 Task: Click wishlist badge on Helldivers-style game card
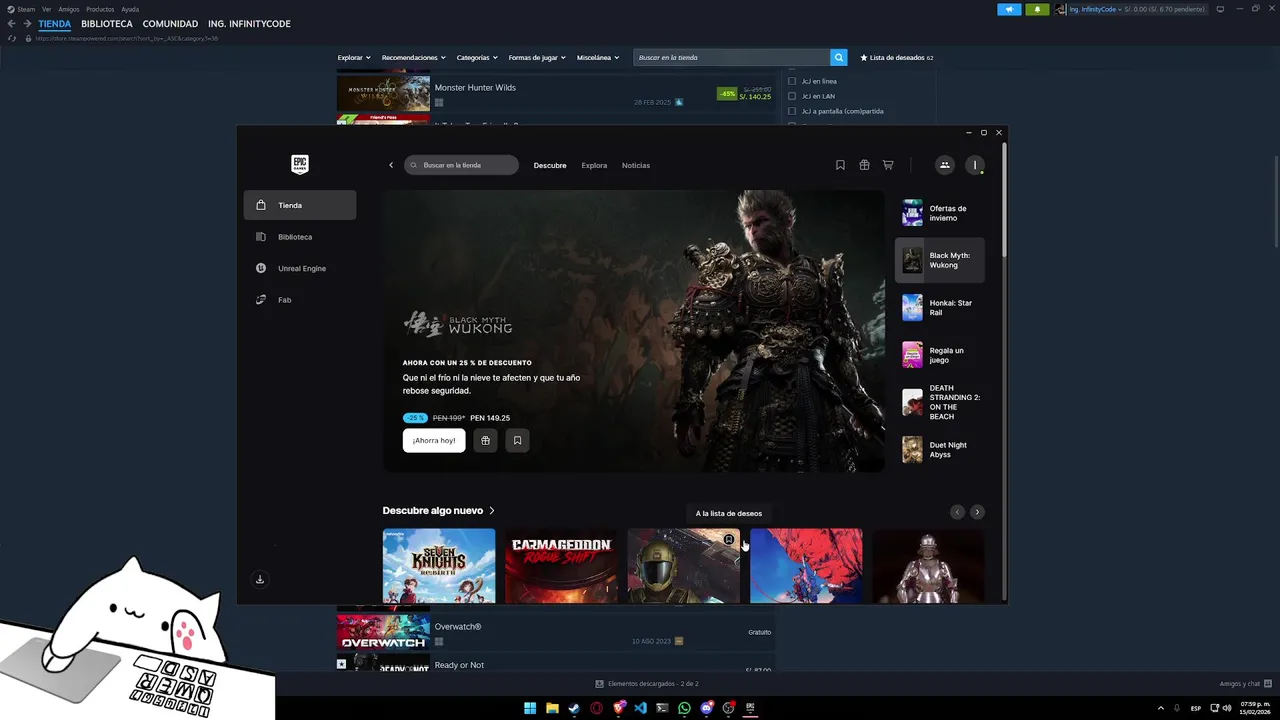click(729, 540)
